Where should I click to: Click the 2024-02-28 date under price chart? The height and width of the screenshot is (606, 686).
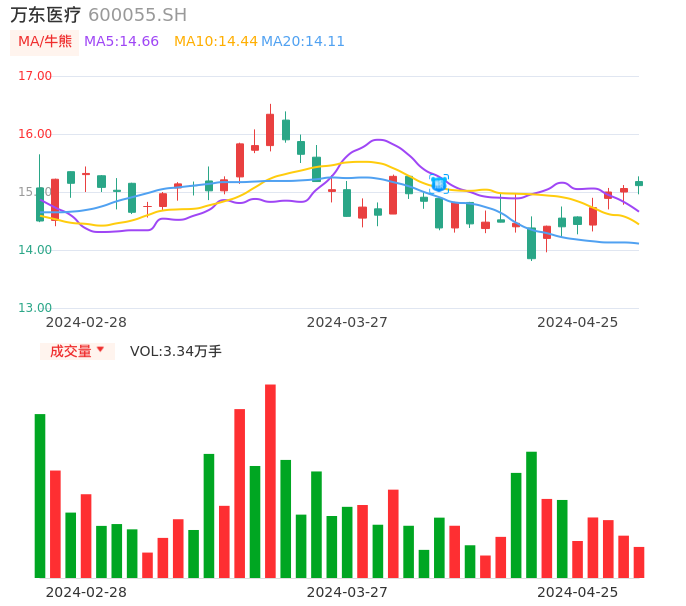click(86, 322)
